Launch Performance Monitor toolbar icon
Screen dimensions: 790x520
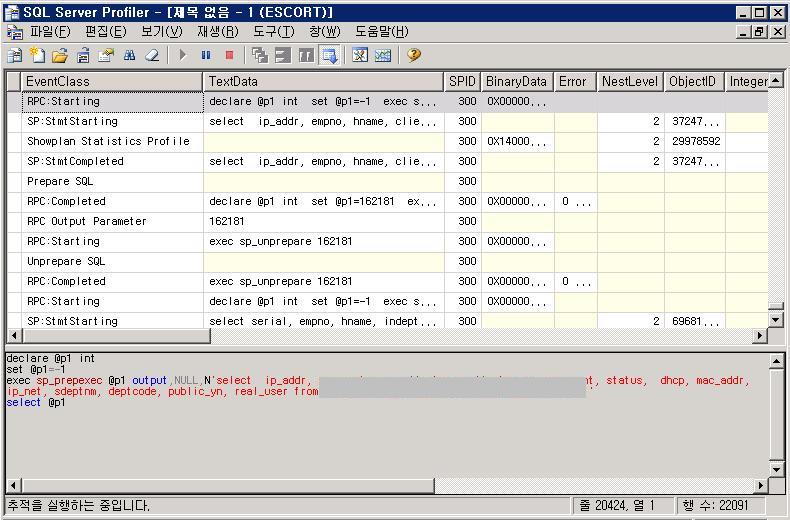[x=383, y=55]
